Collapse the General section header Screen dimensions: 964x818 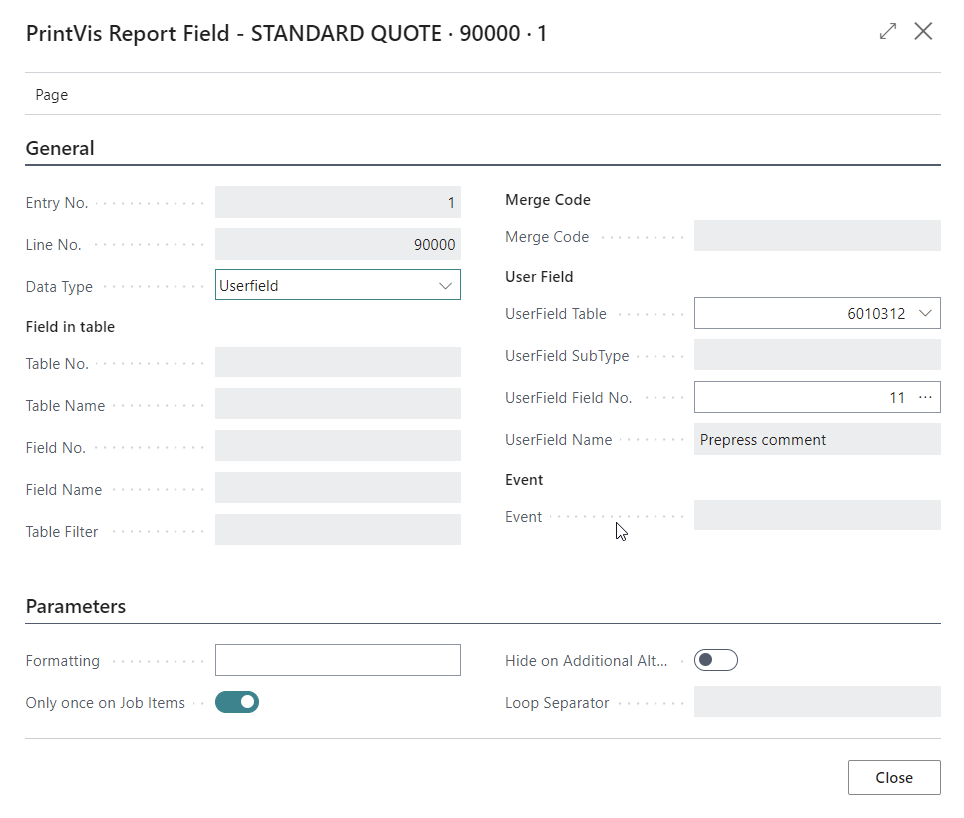click(60, 148)
